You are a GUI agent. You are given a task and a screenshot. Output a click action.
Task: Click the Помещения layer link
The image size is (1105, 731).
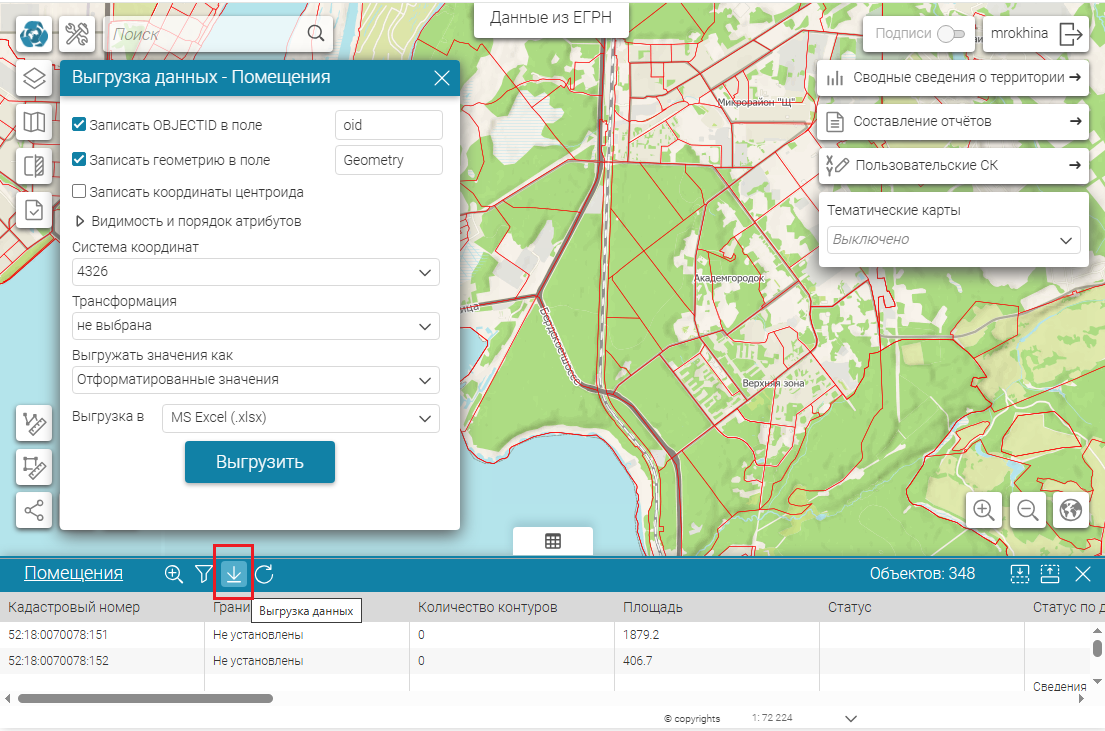pos(73,574)
